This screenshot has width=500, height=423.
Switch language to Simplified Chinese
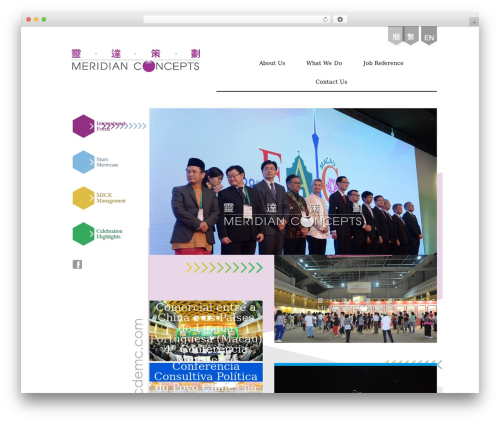point(396,36)
